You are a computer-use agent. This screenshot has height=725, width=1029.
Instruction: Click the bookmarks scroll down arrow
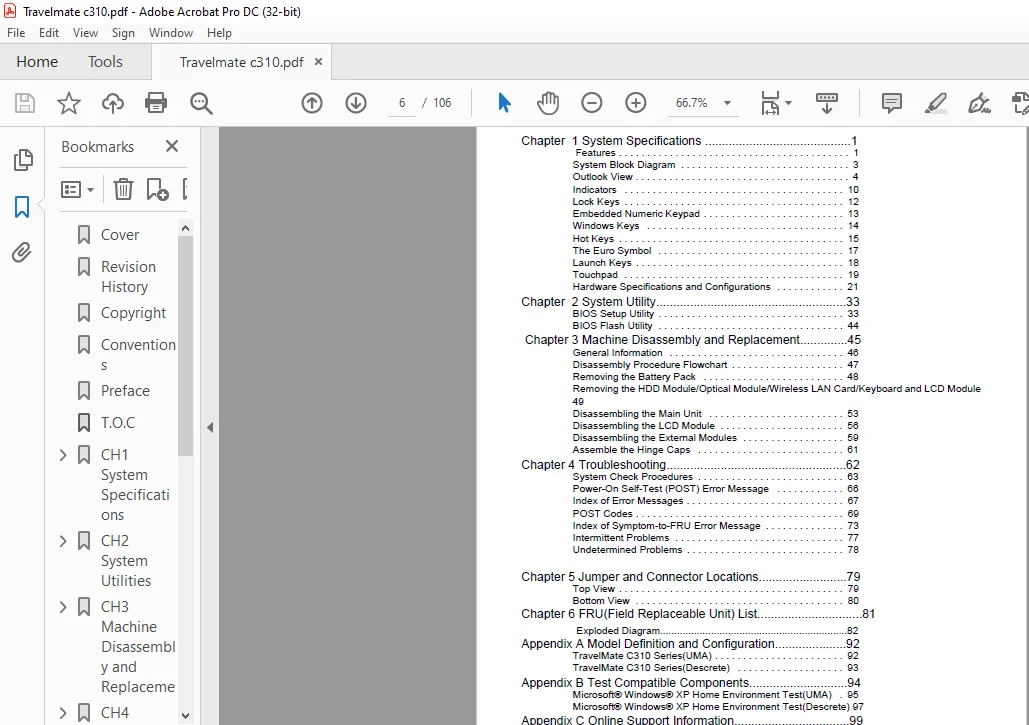185,716
